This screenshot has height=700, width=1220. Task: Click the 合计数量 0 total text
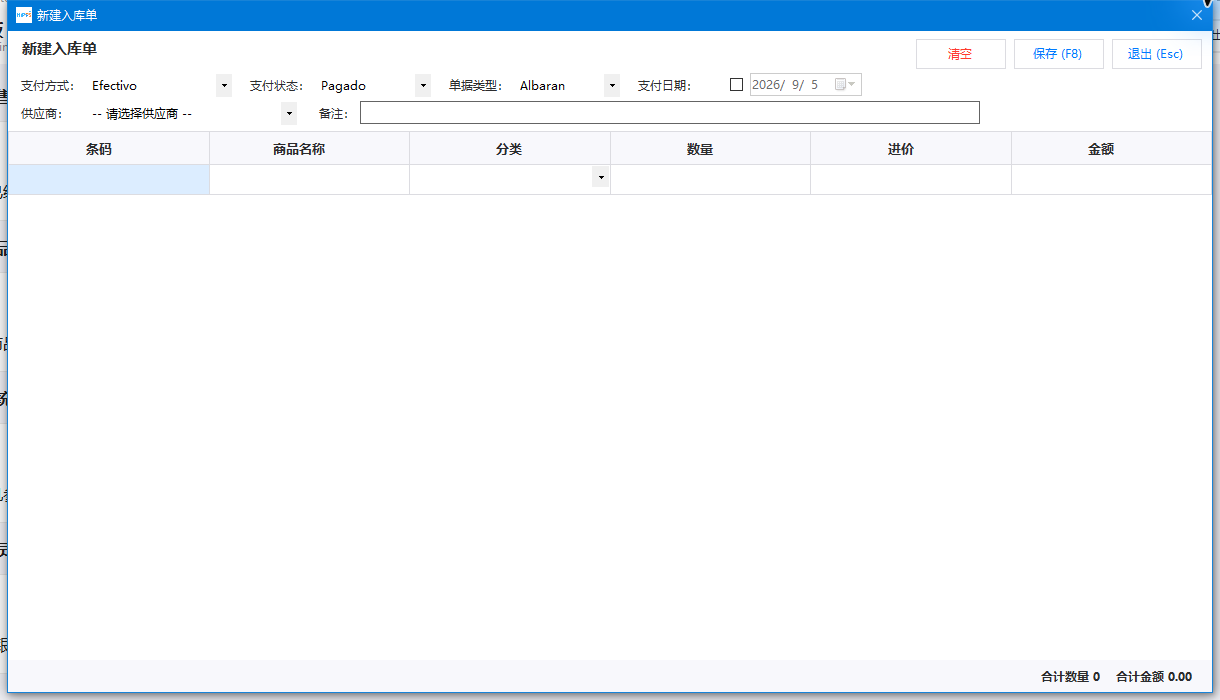1070,677
